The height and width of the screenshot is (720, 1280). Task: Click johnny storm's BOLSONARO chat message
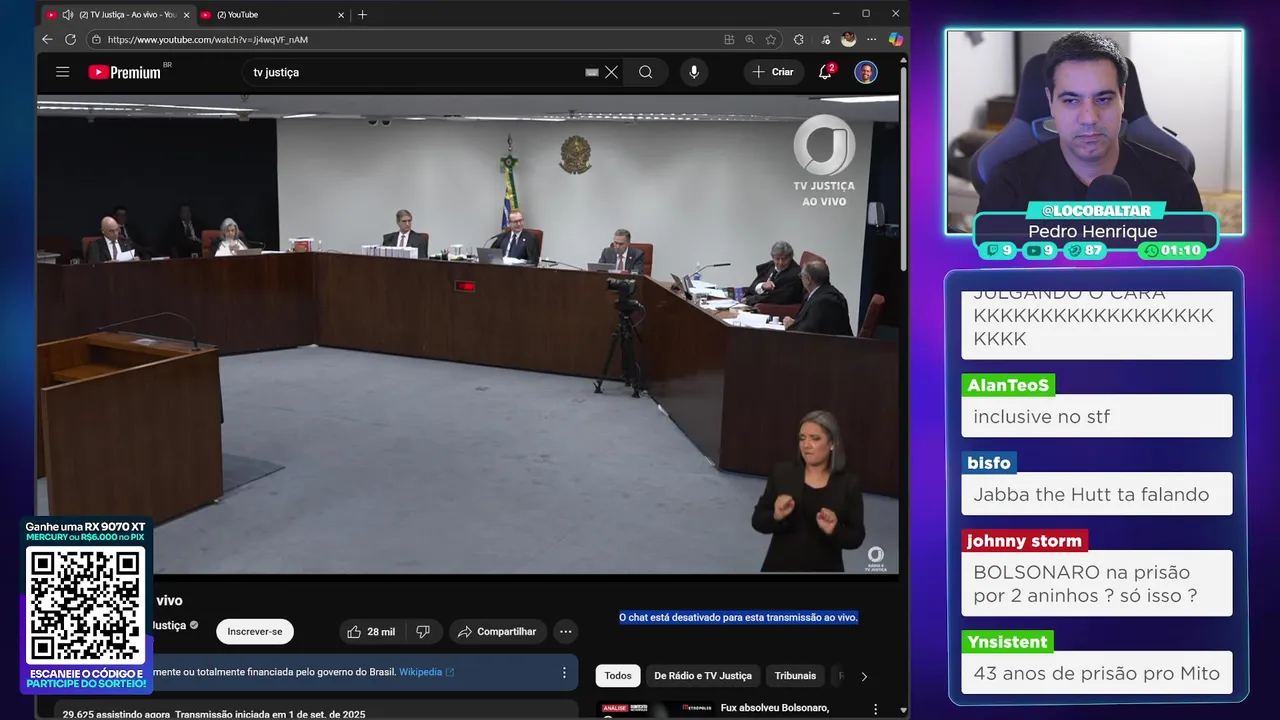(1096, 584)
